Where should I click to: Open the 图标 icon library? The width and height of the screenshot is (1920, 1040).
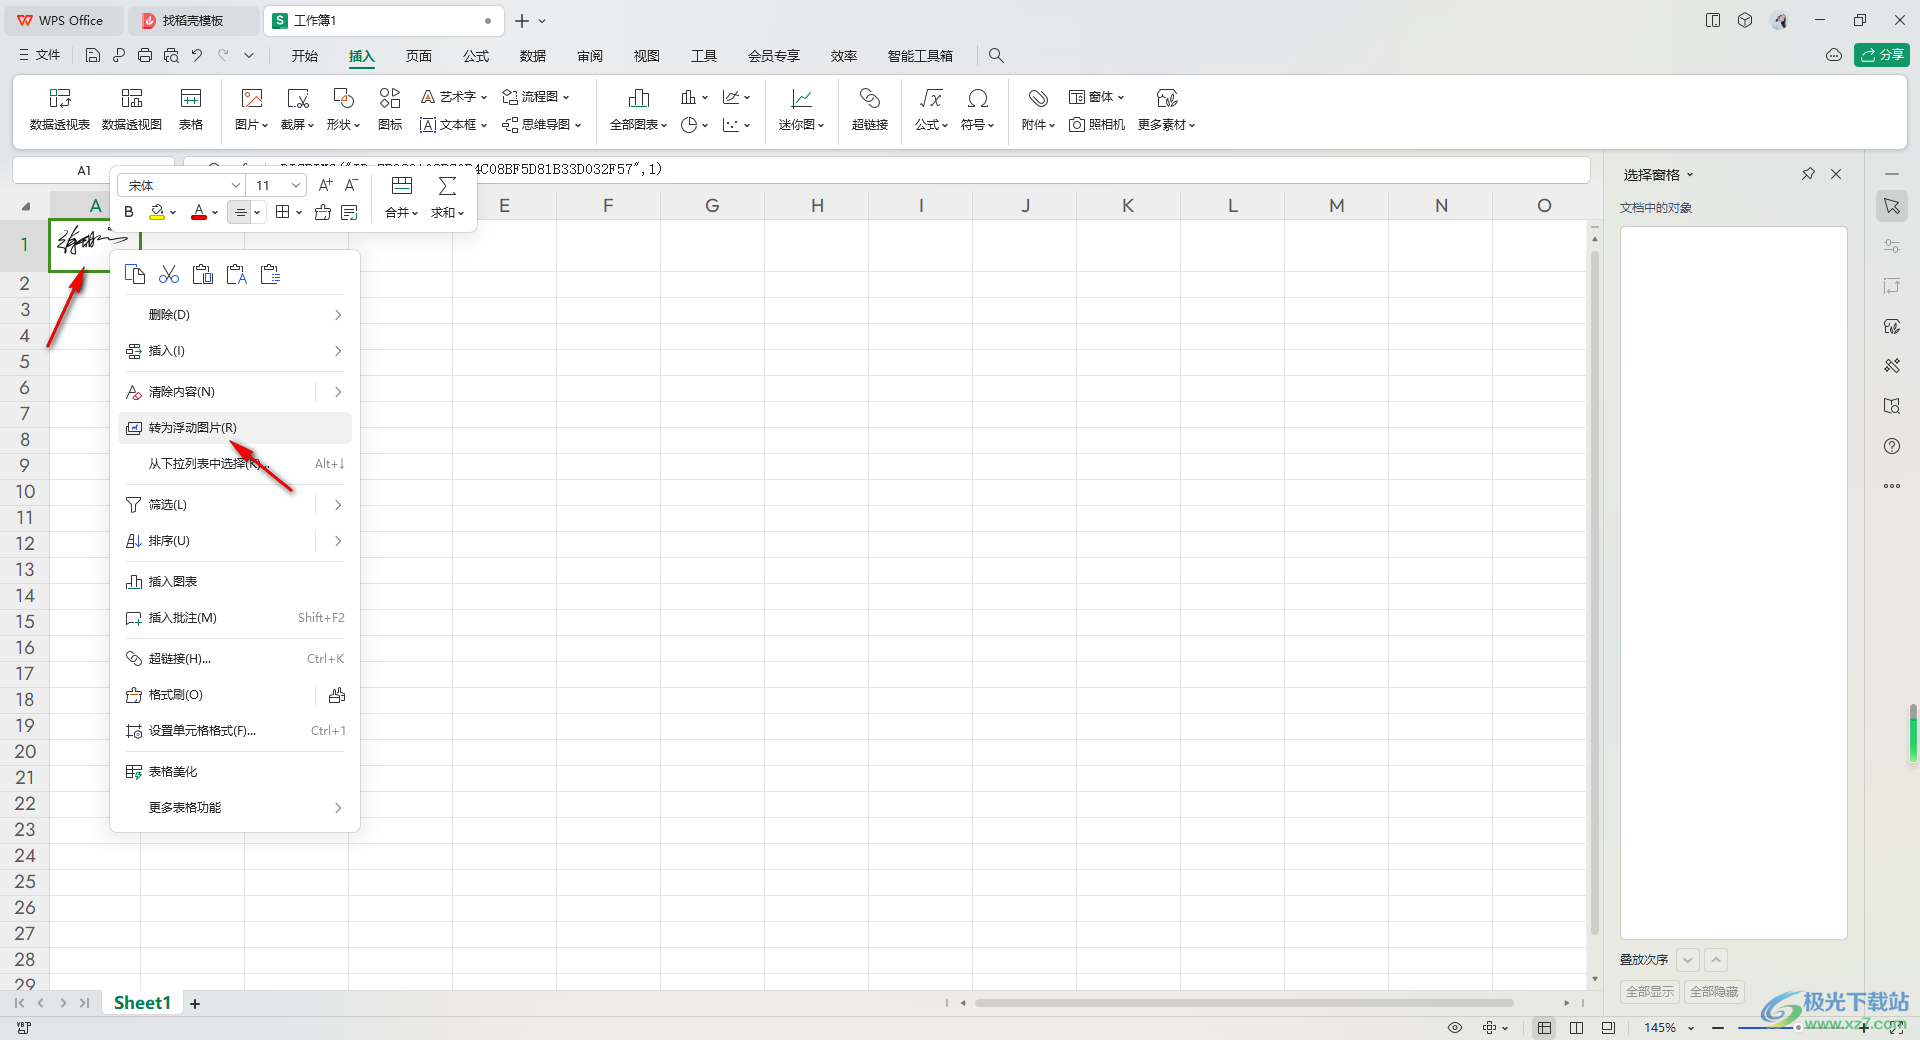(x=390, y=109)
